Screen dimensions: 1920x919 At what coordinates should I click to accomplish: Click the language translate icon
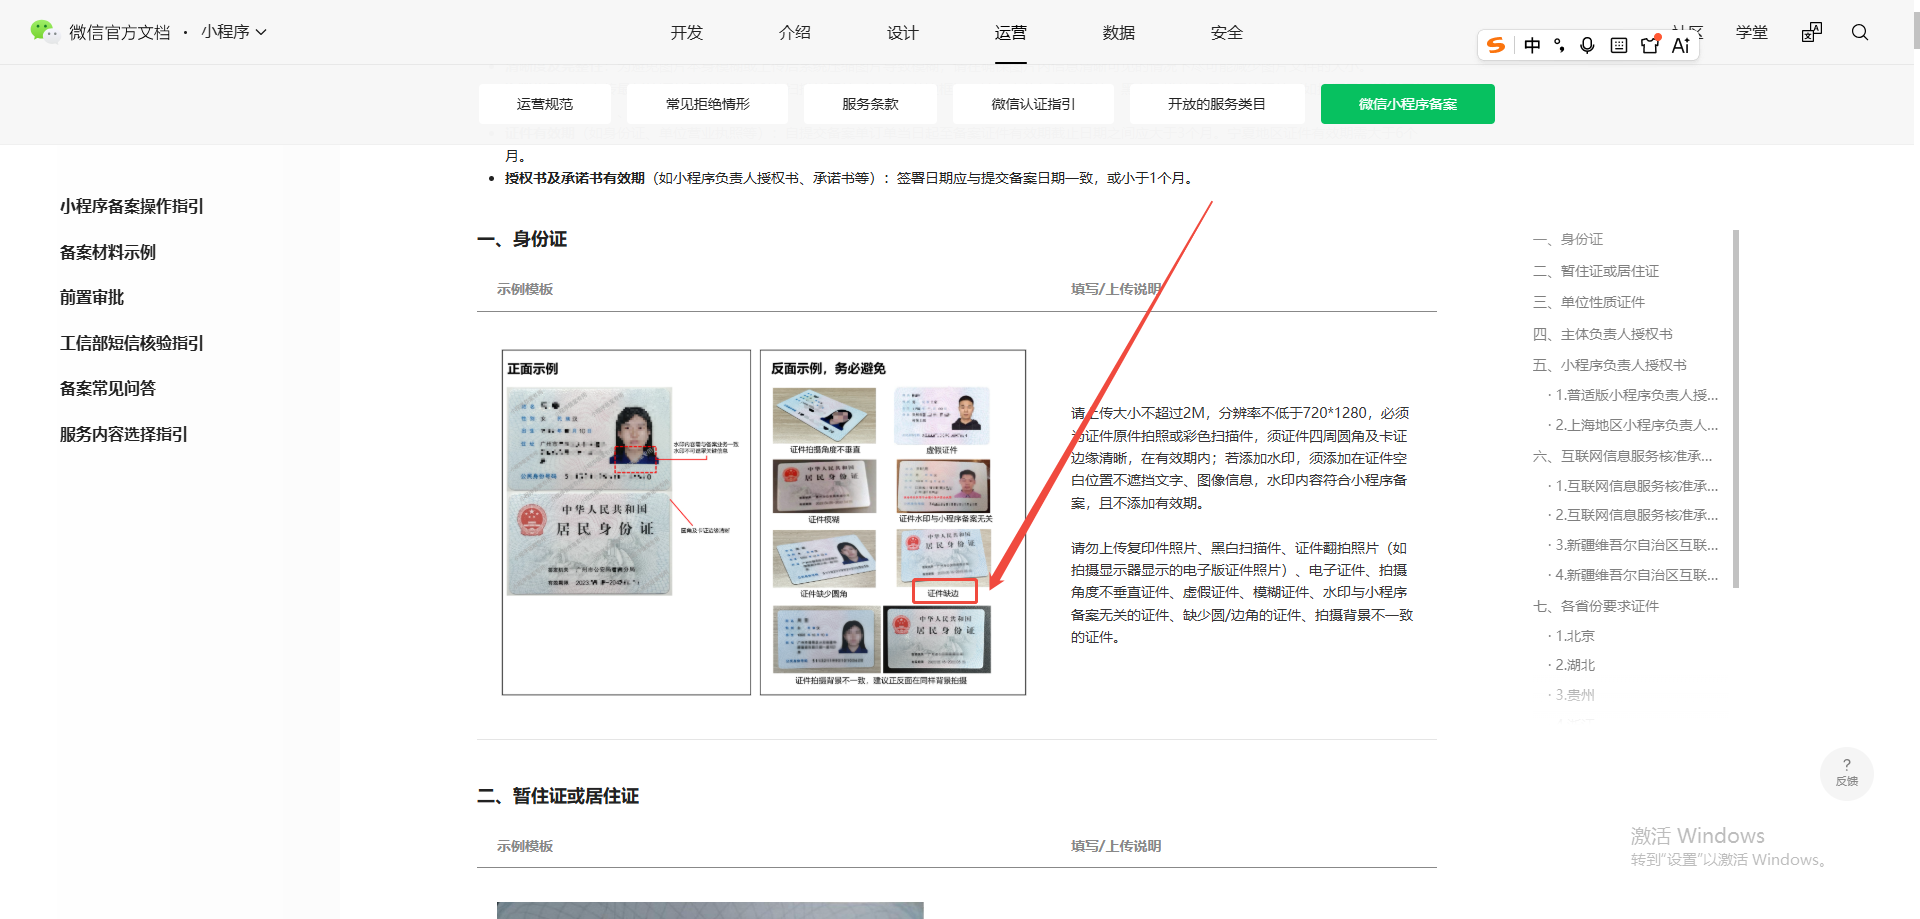point(1811,32)
